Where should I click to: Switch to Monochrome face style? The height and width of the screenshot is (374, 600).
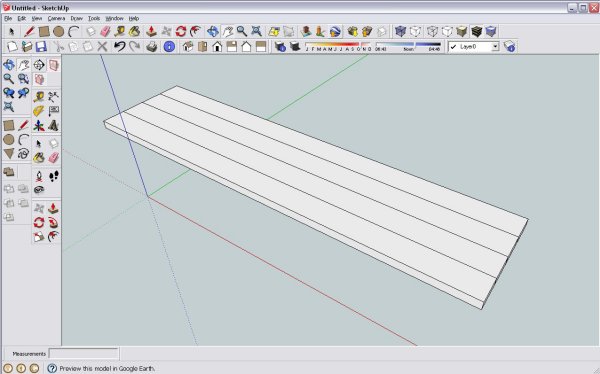(491, 31)
